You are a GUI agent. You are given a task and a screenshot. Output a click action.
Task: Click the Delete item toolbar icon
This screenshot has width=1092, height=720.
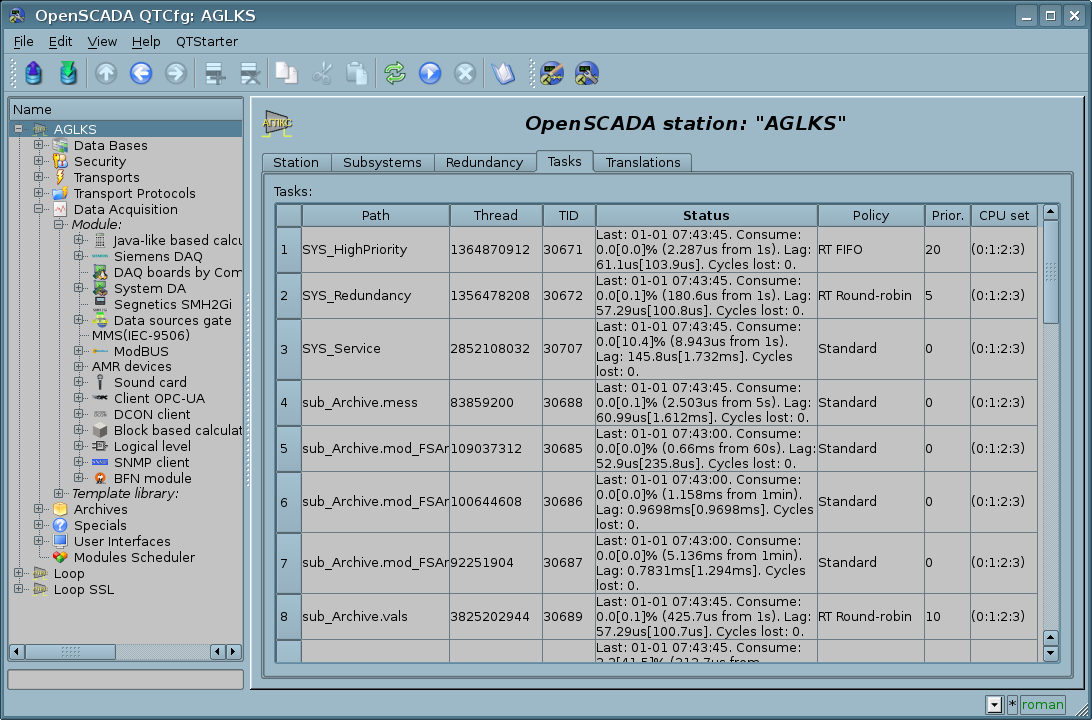(249, 72)
